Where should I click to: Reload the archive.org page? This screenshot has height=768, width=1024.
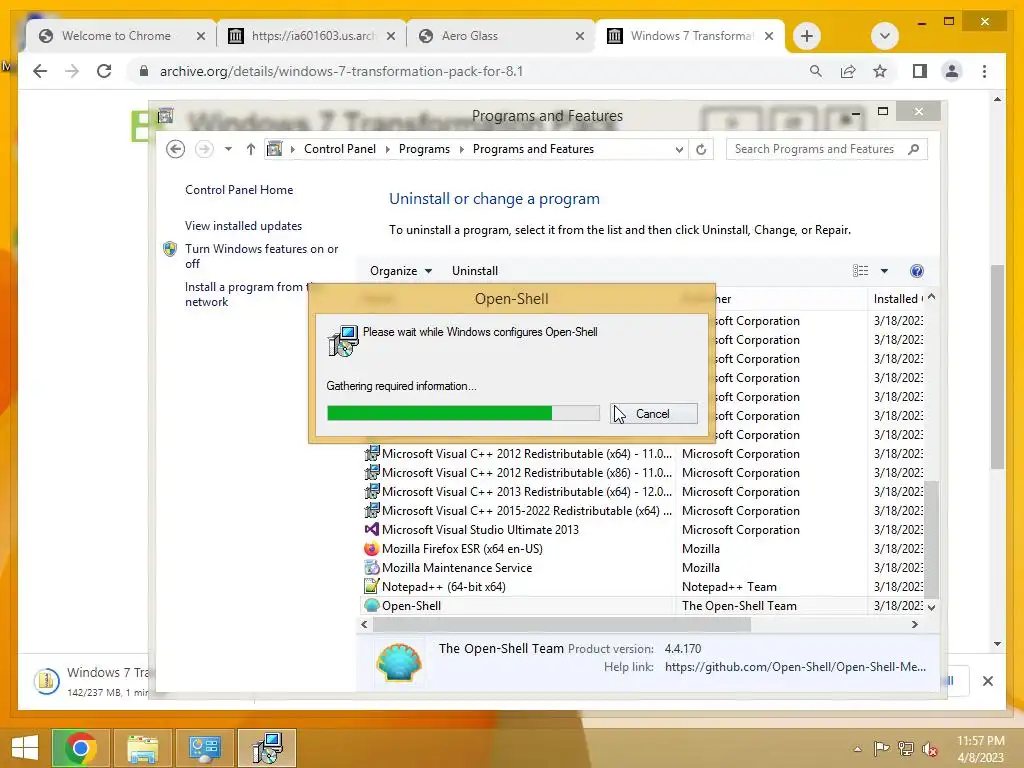click(104, 71)
